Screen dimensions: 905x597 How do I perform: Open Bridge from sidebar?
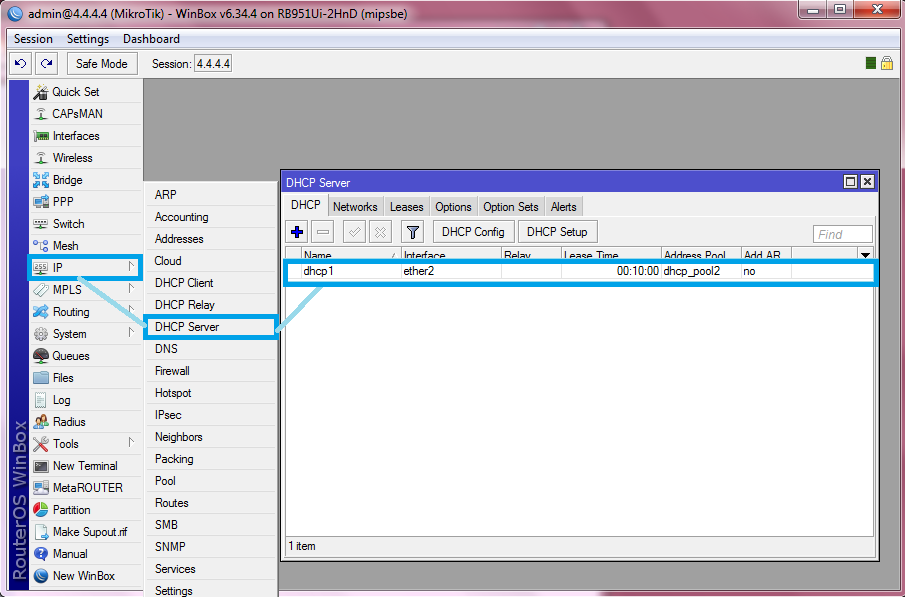[85, 180]
